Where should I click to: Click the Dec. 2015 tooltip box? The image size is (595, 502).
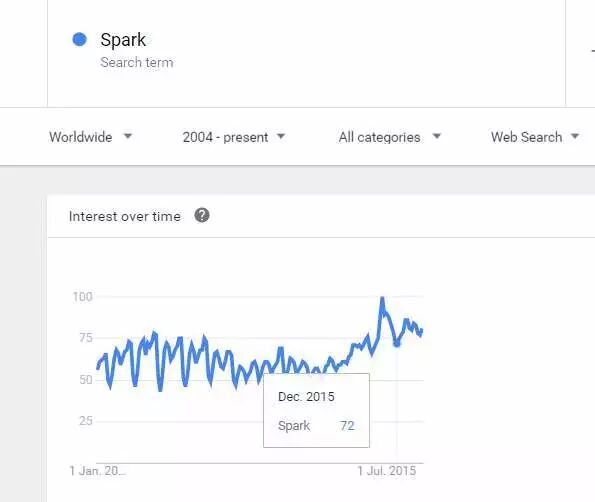pos(316,411)
